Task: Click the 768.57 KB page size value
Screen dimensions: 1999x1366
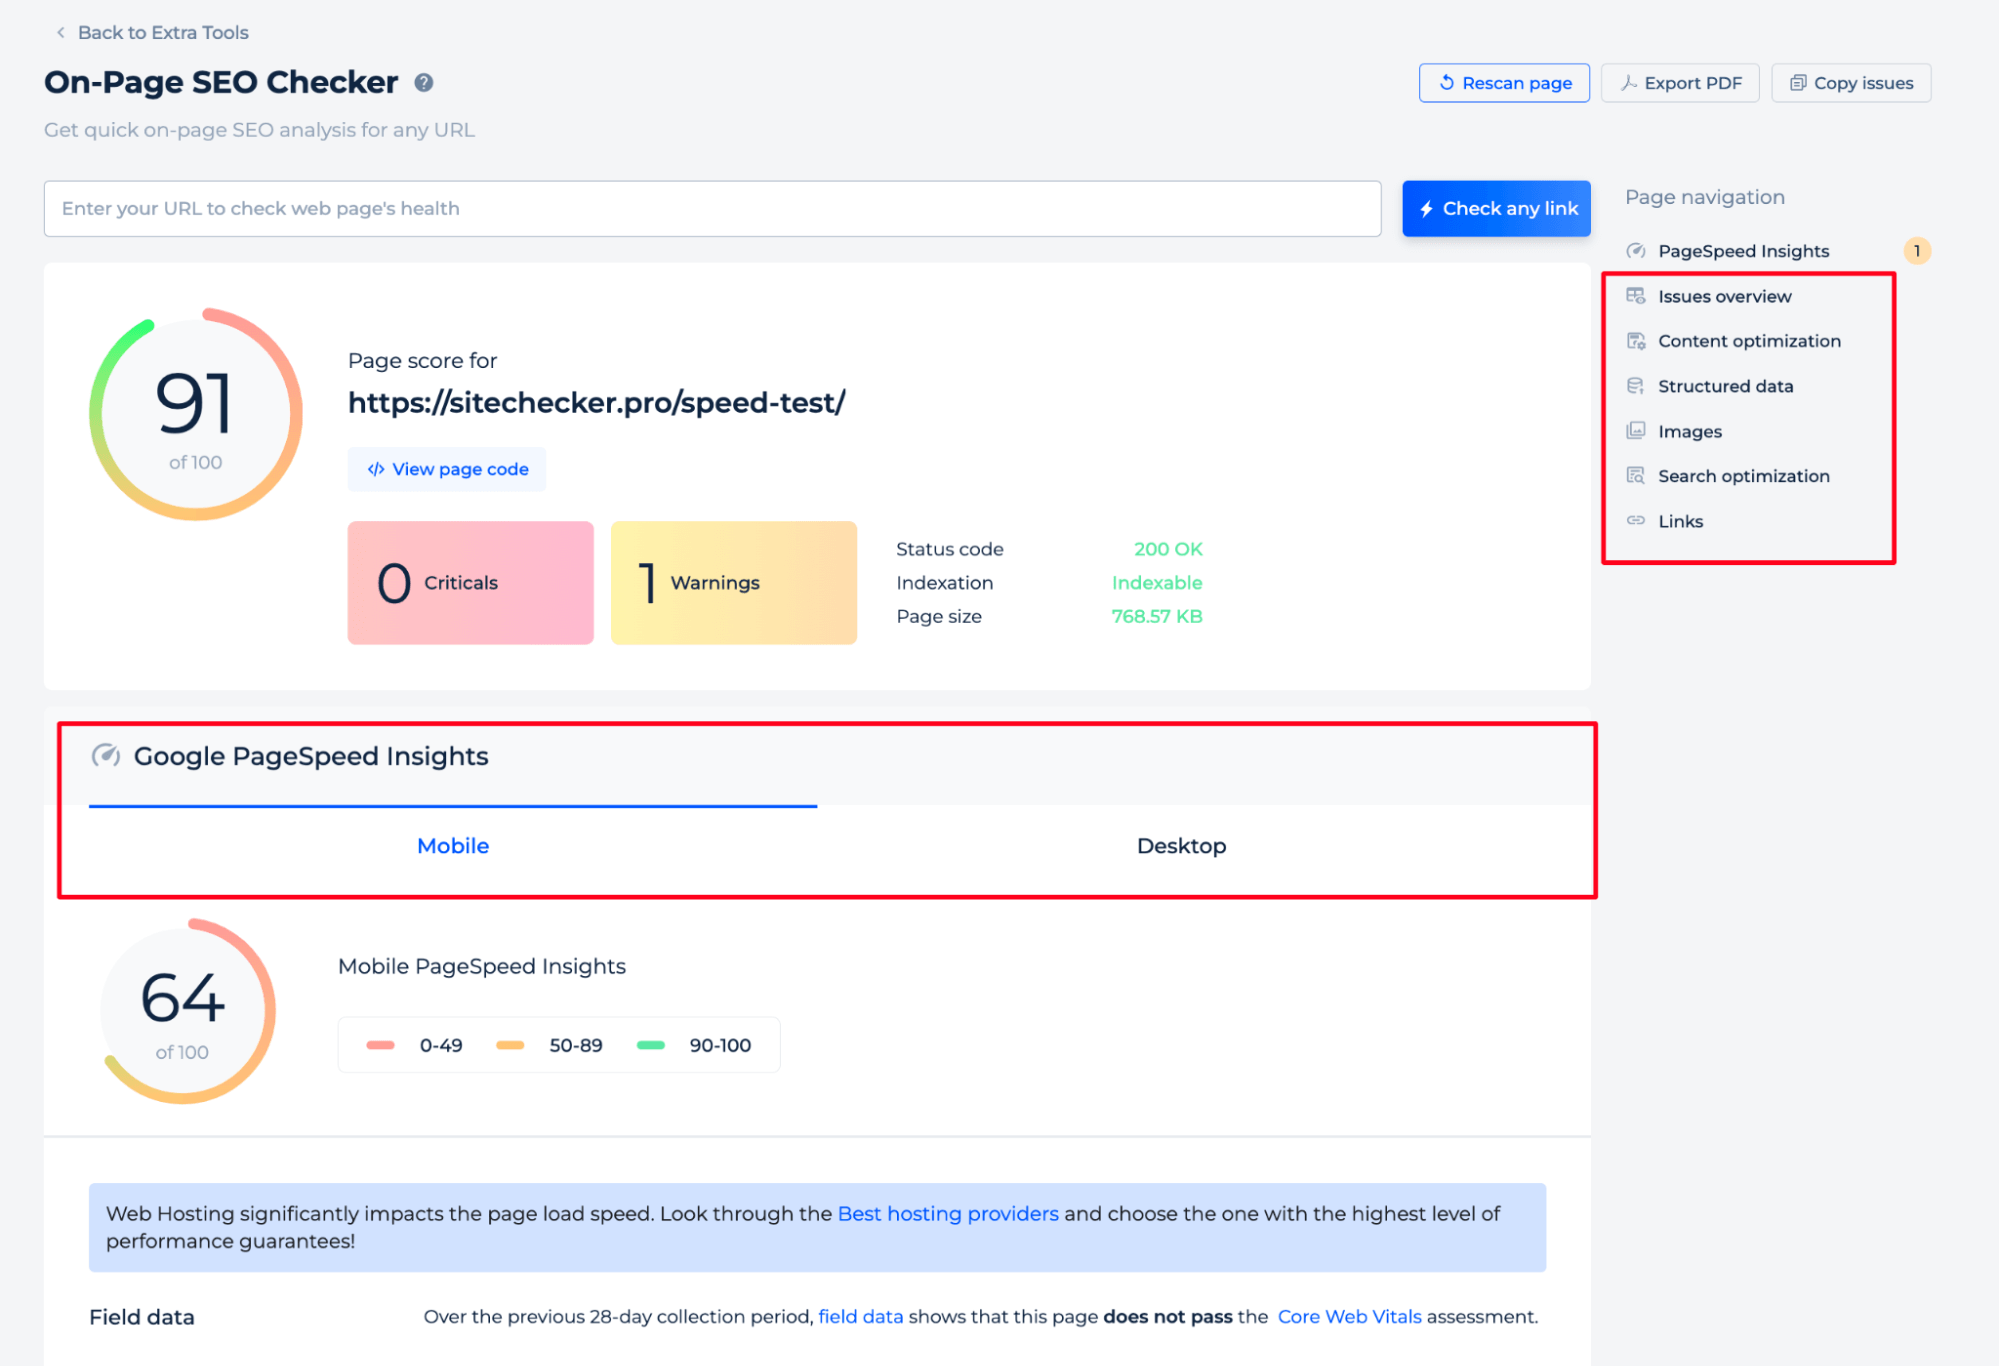Action: pos(1157,617)
